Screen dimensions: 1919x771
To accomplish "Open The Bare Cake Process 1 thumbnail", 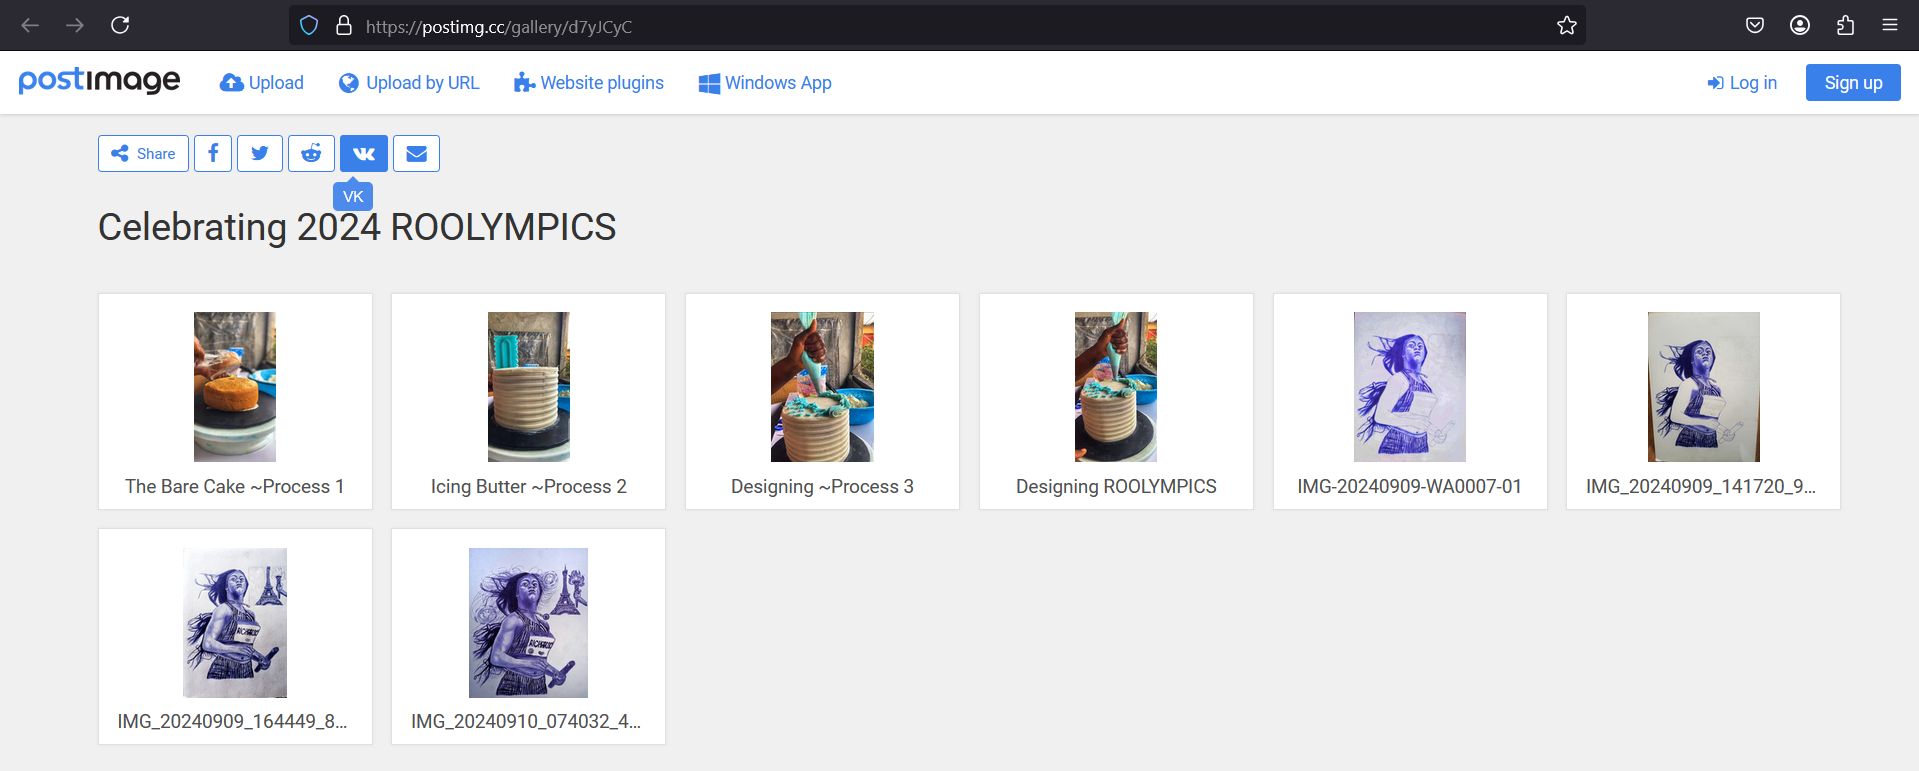I will tap(235, 387).
